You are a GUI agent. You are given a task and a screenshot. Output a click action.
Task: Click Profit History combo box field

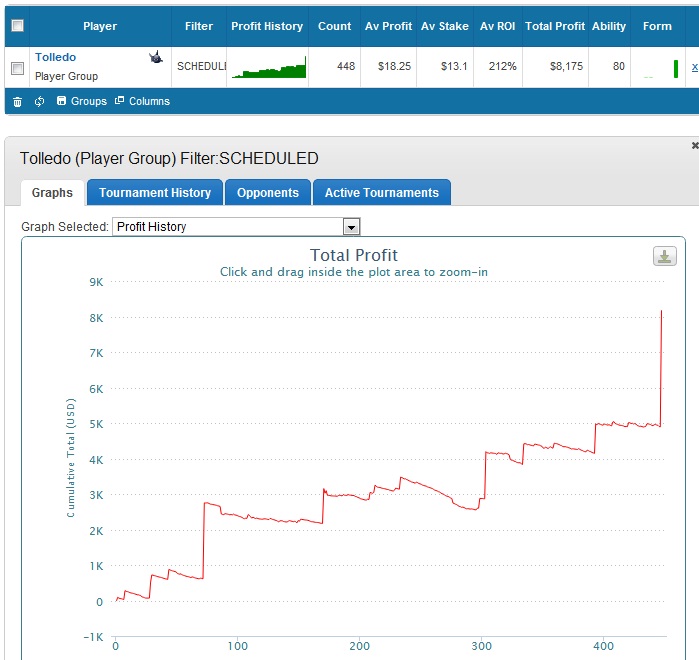coord(236,227)
